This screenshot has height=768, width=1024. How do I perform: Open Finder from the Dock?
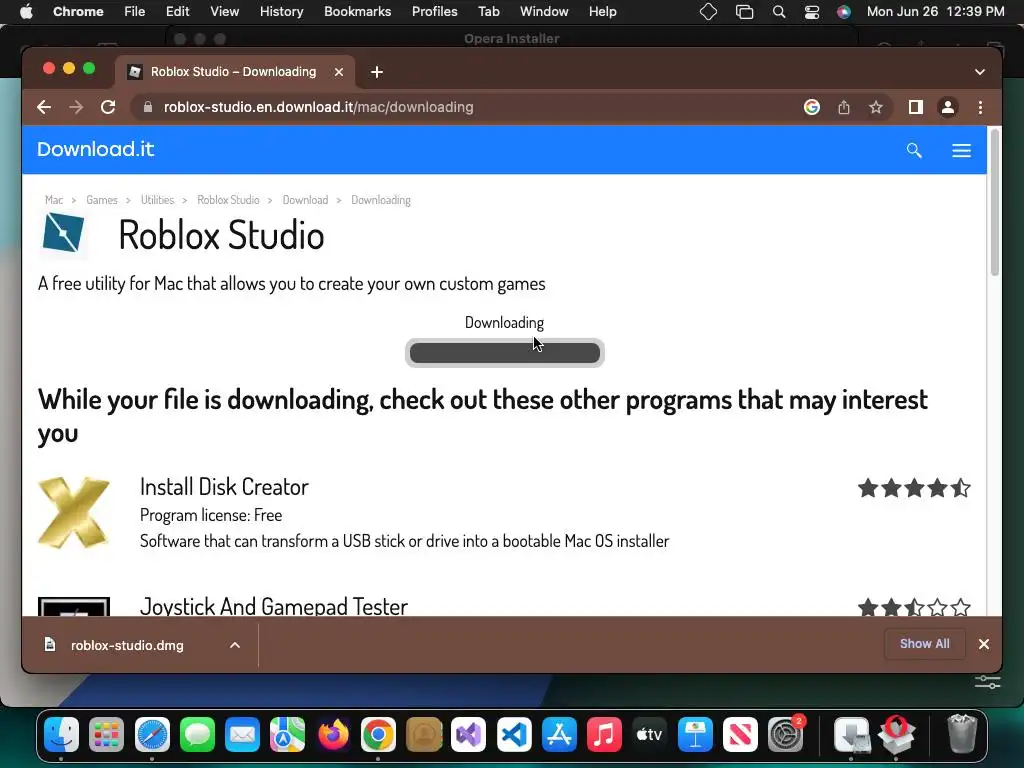click(x=61, y=735)
